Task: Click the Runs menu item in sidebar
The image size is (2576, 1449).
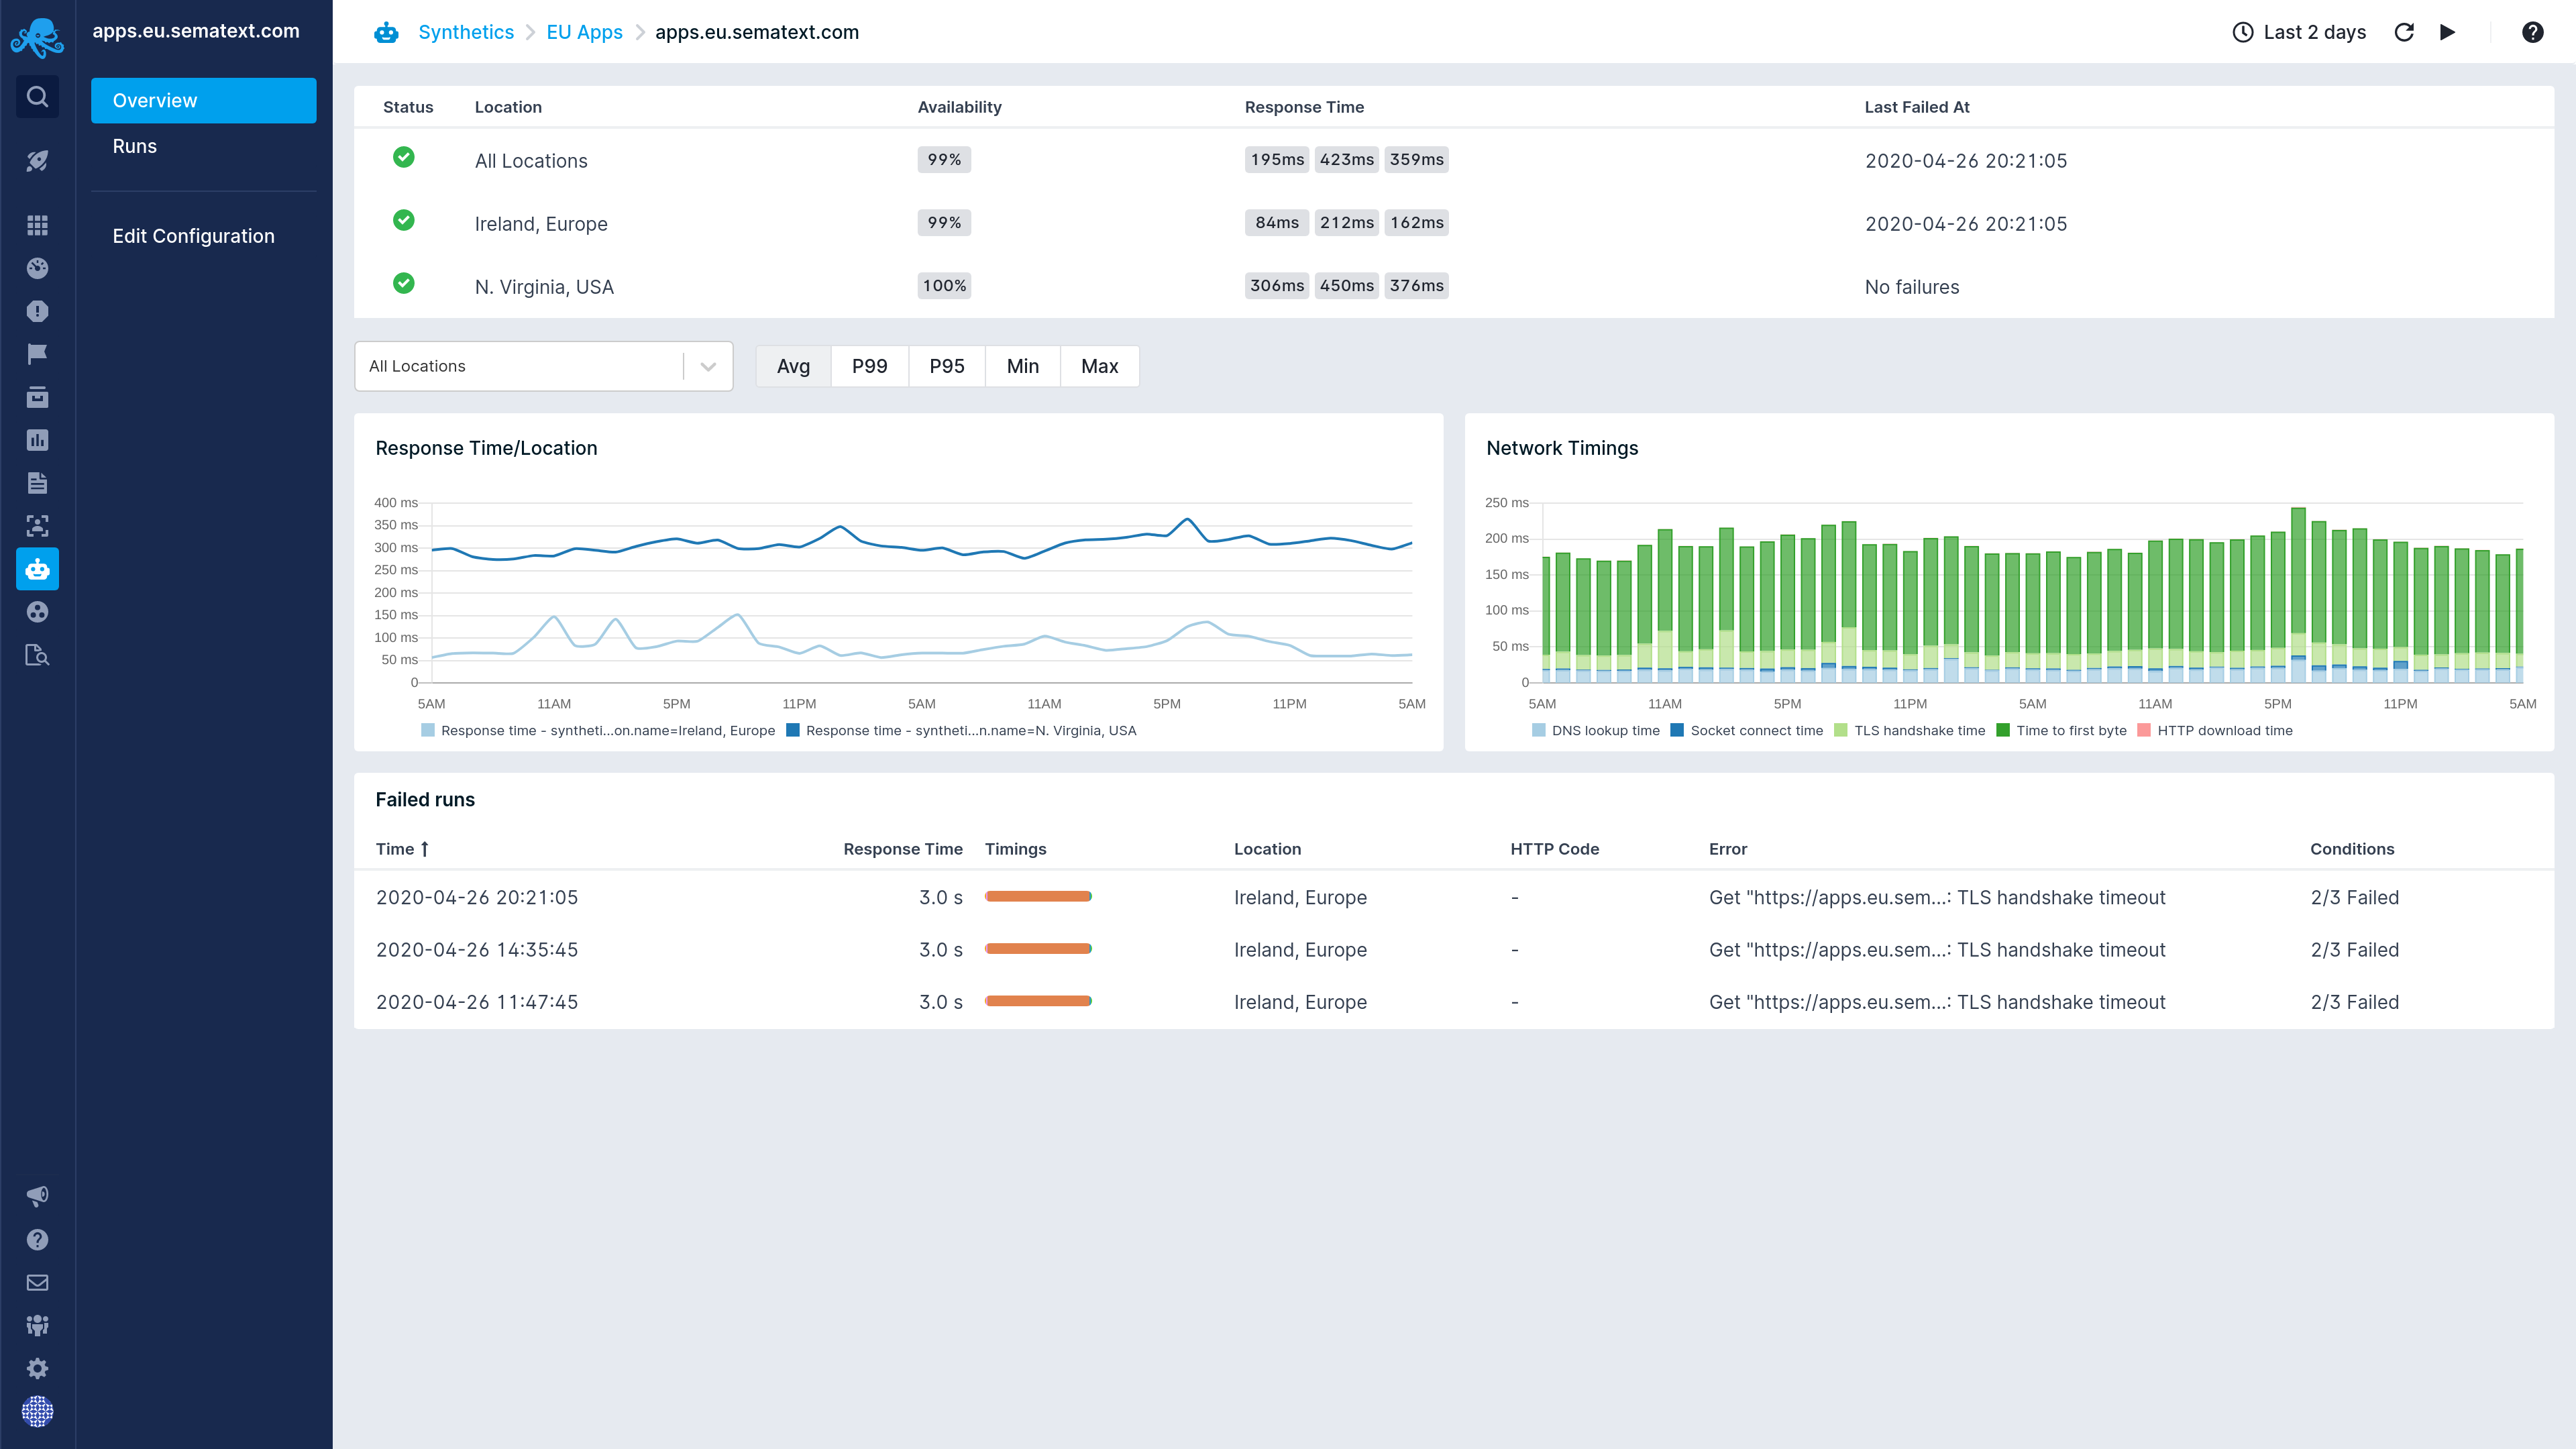Action: (x=133, y=145)
